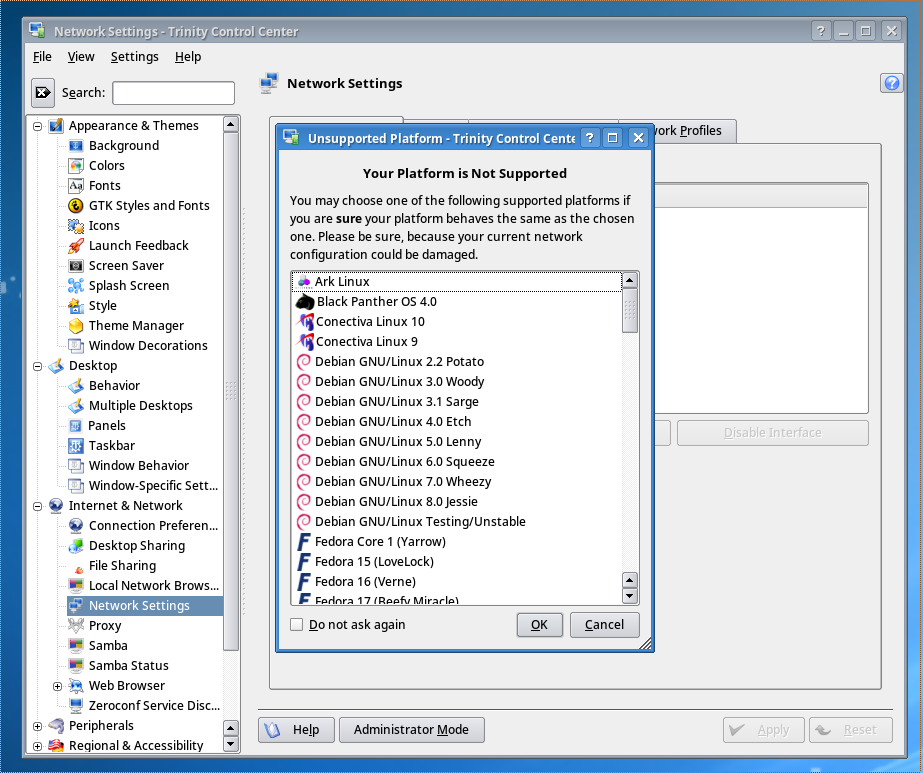Click the platform list scrollbar thumb
This screenshot has height=773, width=923.
pos(630,310)
